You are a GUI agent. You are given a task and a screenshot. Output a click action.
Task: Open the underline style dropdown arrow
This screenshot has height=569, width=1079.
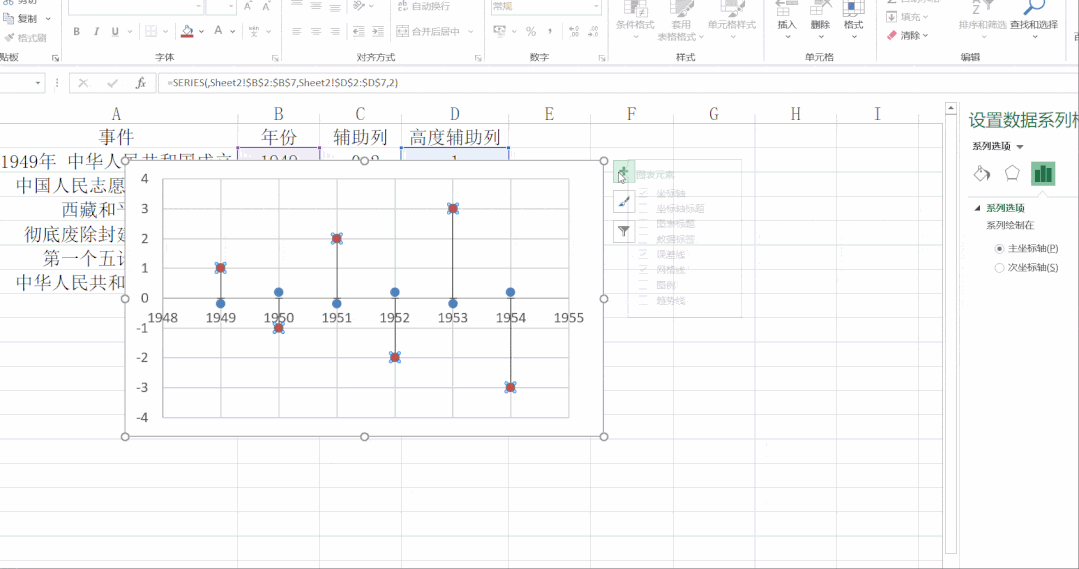click(129, 32)
